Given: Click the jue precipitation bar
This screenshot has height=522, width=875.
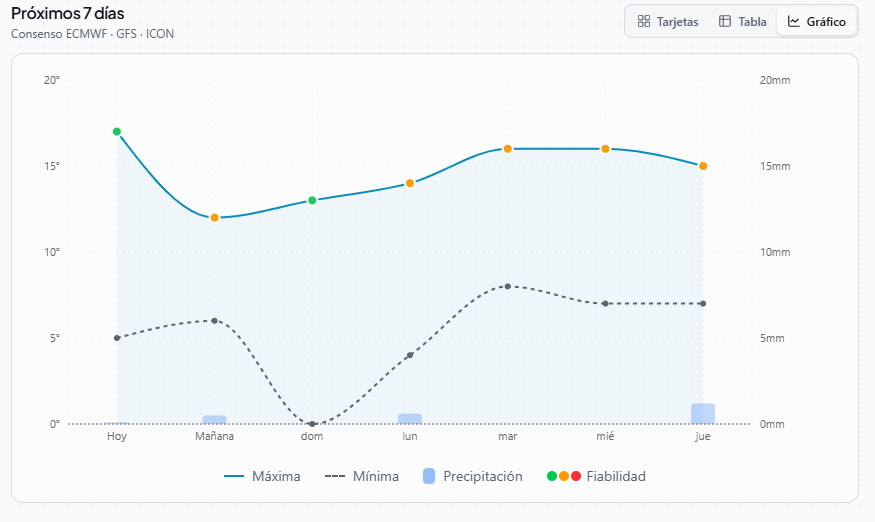Looking at the screenshot, I should click(703, 414).
